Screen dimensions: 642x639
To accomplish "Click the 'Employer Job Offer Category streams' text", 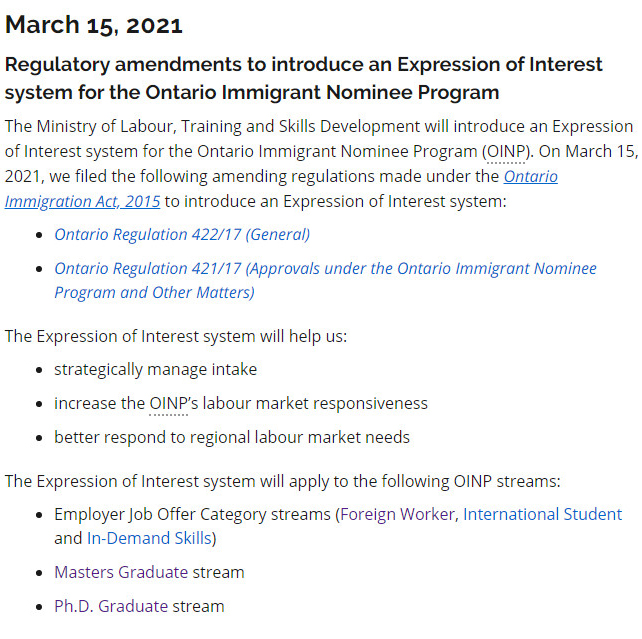I will click(x=192, y=514).
